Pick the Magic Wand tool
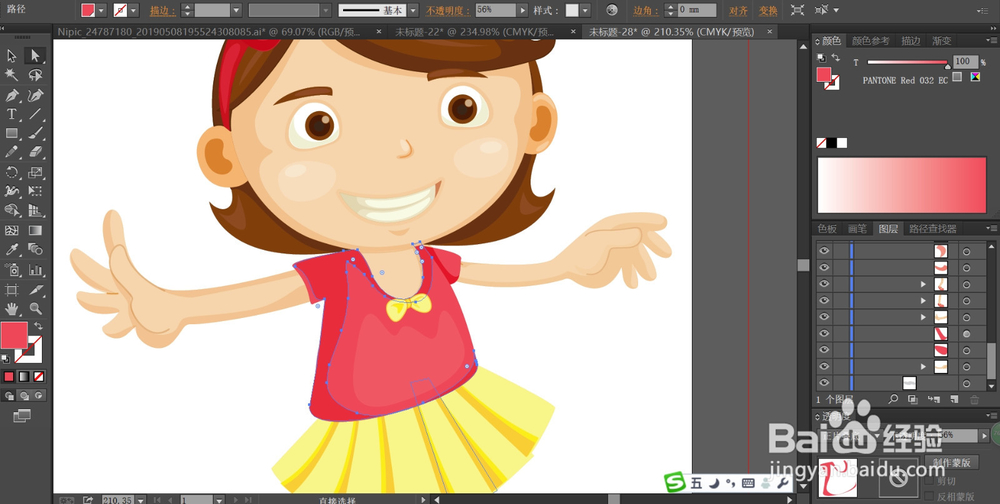The image size is (1000, 504). [x=11, y=75]
